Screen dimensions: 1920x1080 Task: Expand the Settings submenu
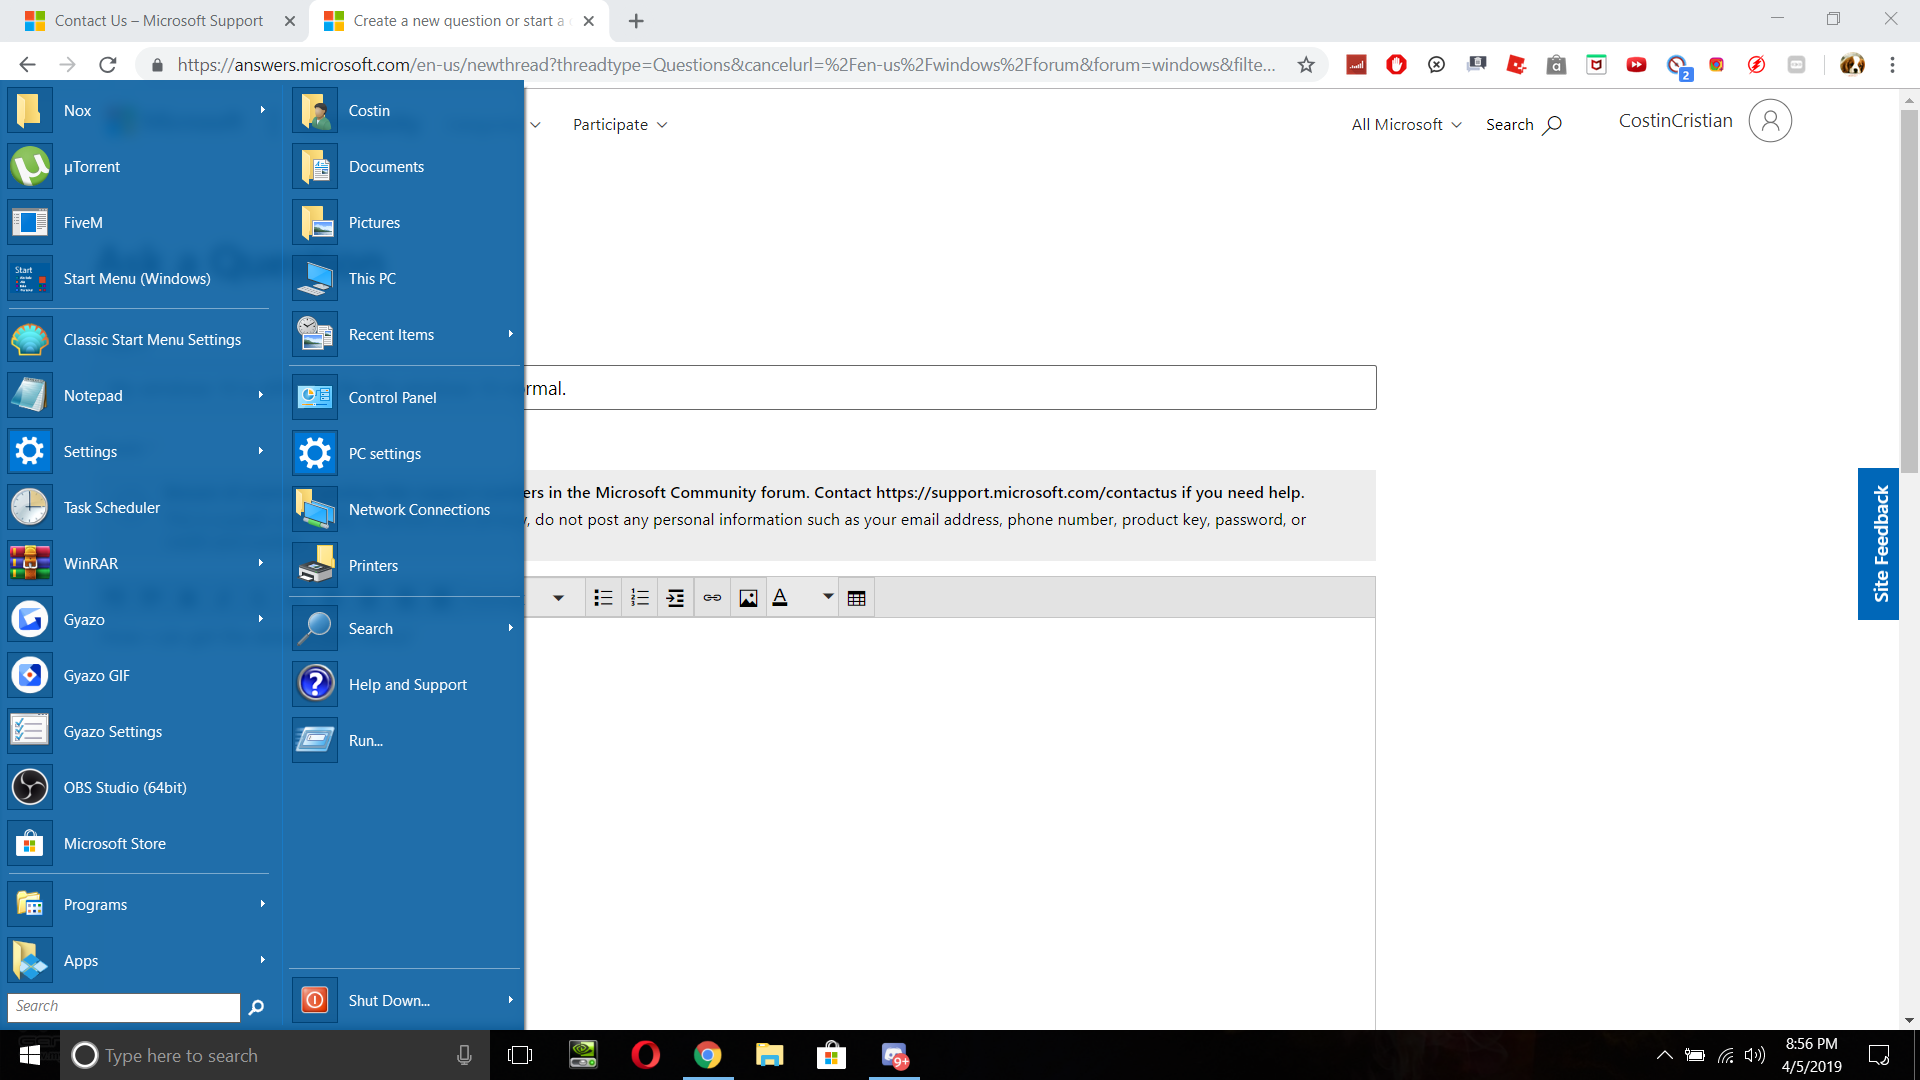pyautogui.click(x=261, y=451)
